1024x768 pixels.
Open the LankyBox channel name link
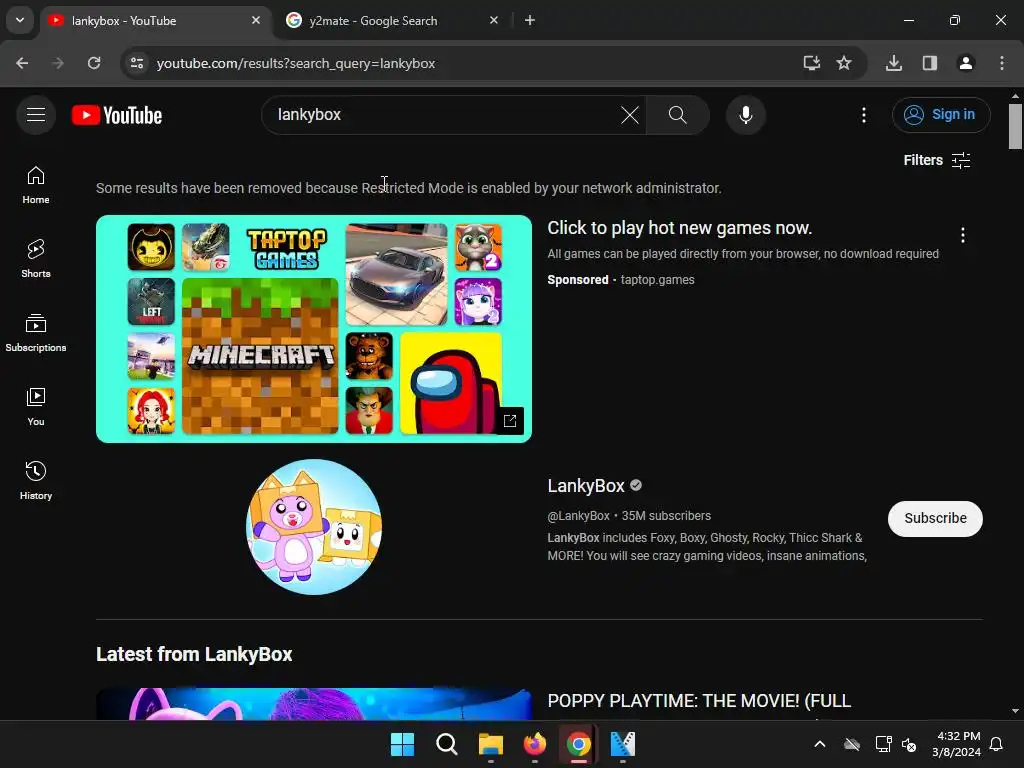point(586,486)
